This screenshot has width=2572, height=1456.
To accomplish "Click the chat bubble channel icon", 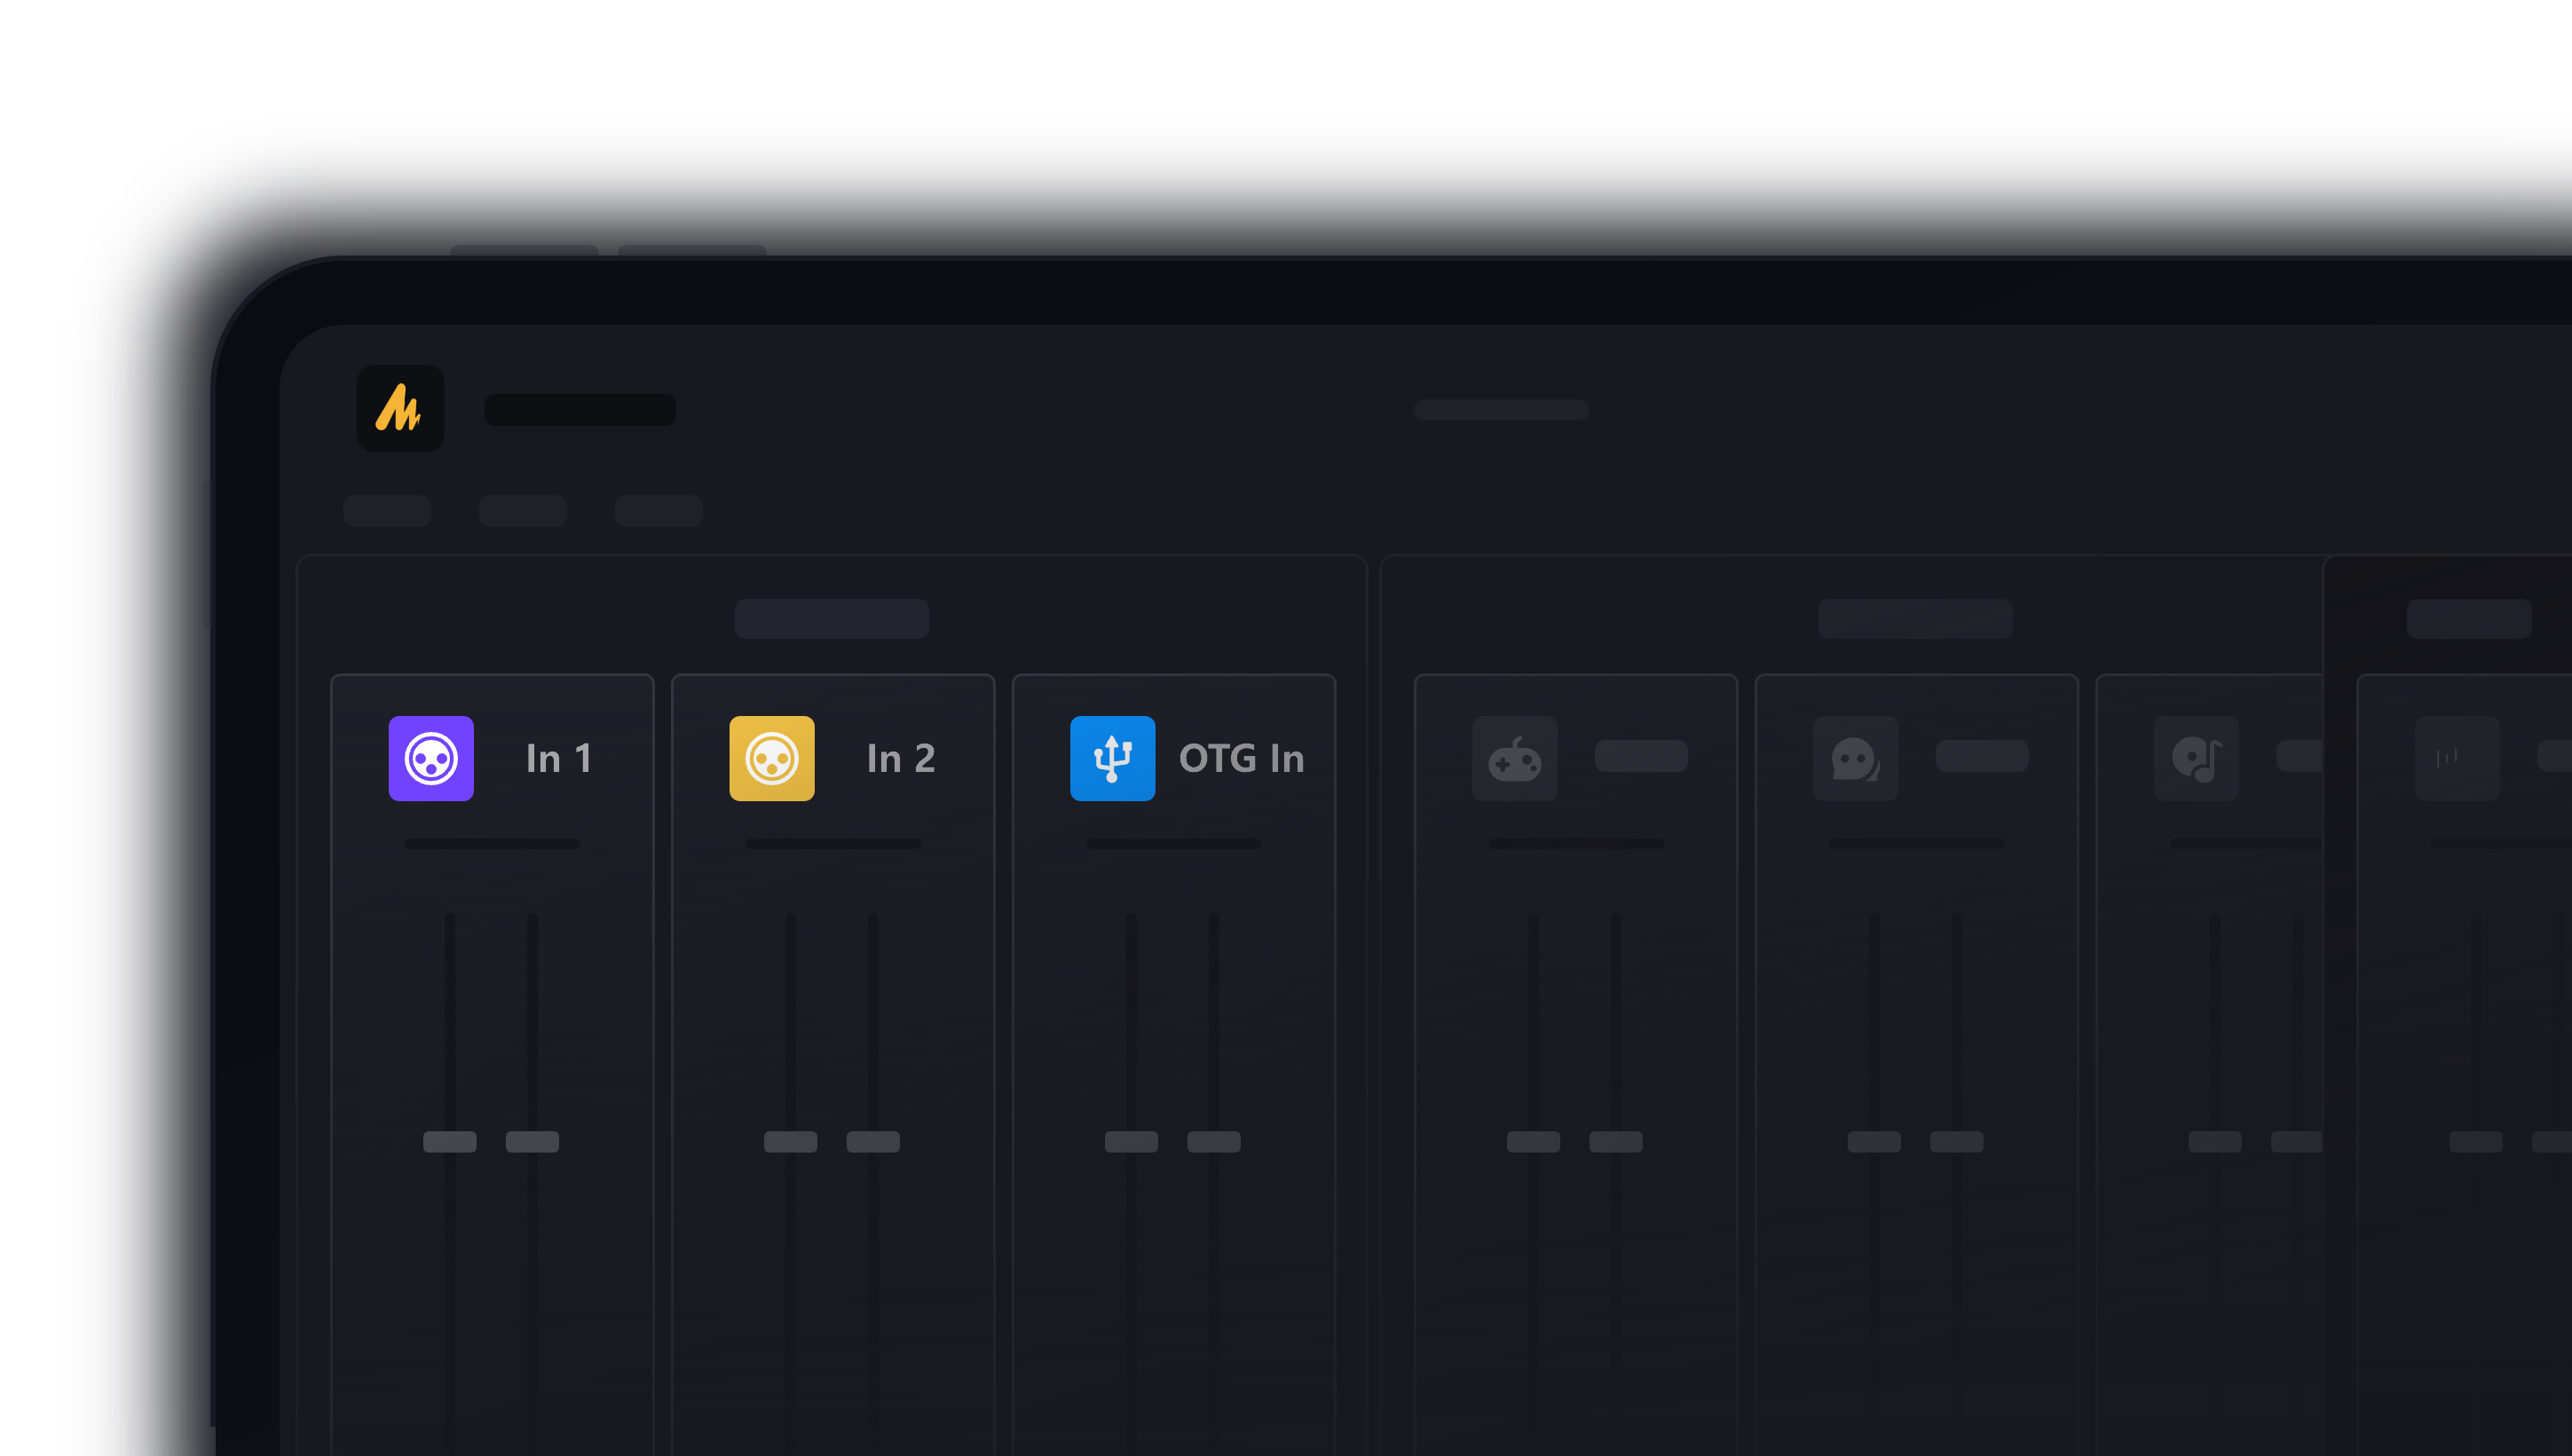I will [x=1855, y=758].
